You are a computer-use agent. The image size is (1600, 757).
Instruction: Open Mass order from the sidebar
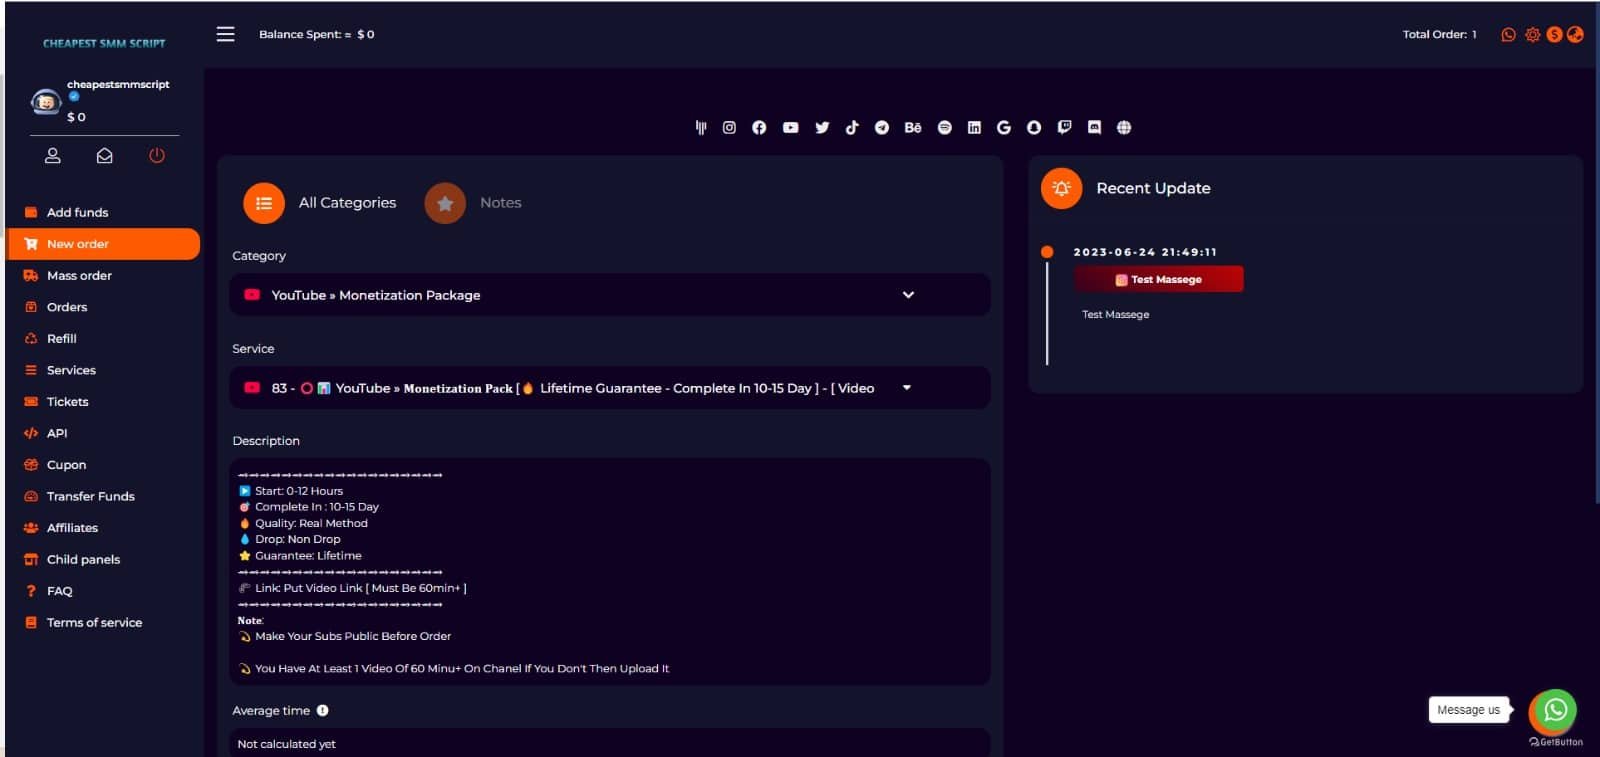click(79, 276)
